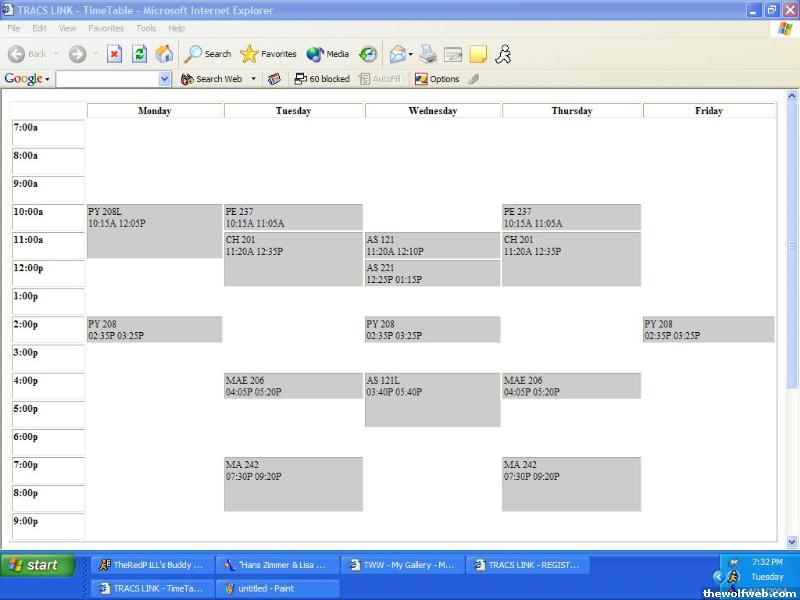Open the Tools menu
This screenshot has height=600, width=800.
[x=146, y=28]
